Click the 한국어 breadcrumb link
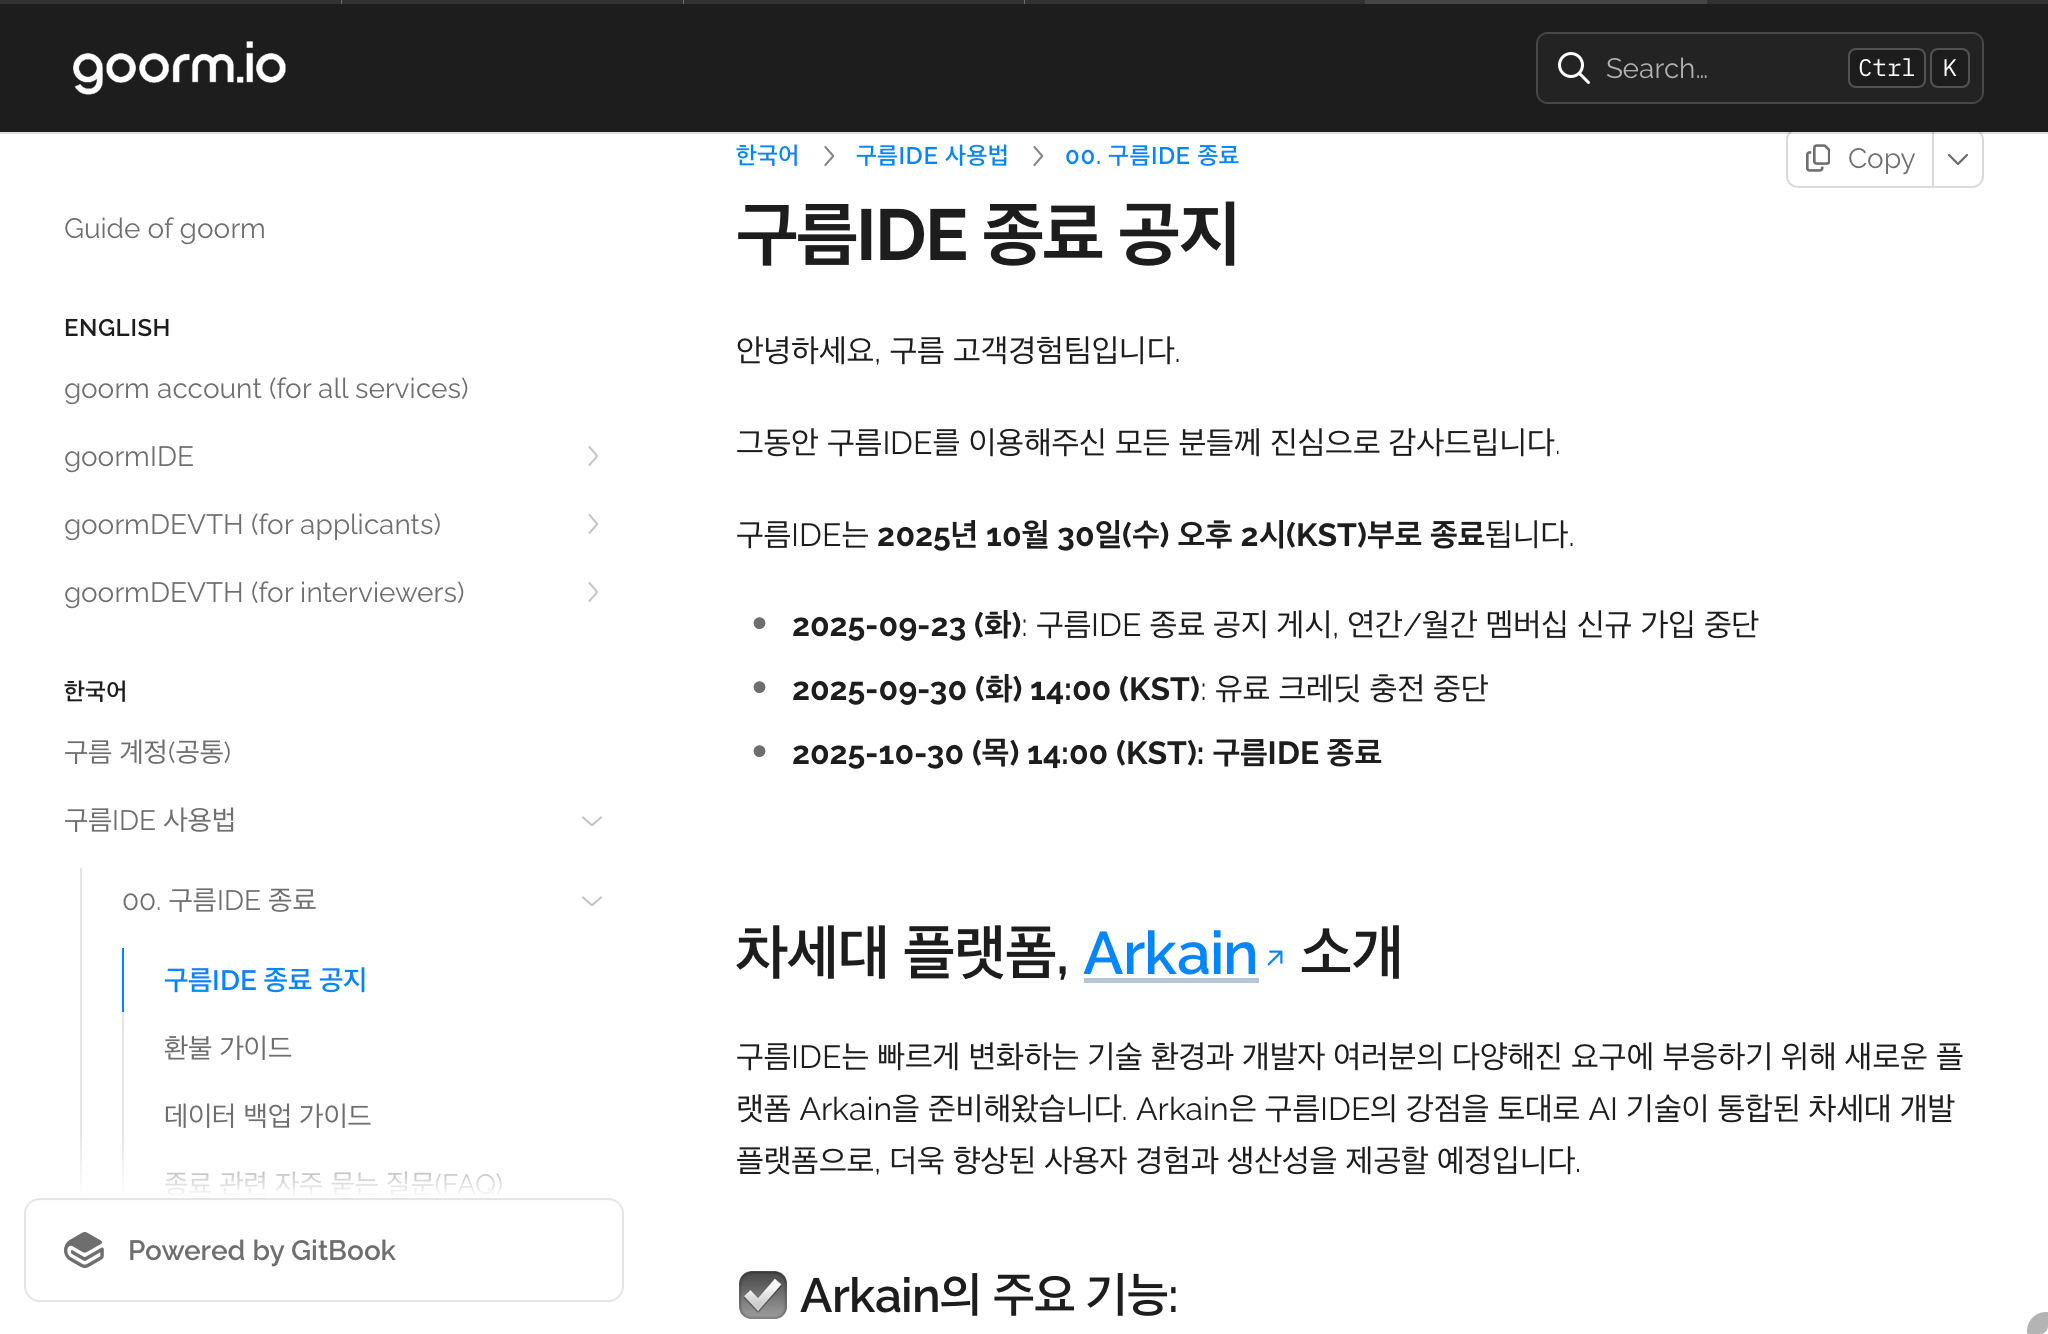The width and height of the screenshot is (2048, 1334). pyautogui.click(x=767, y=156)
